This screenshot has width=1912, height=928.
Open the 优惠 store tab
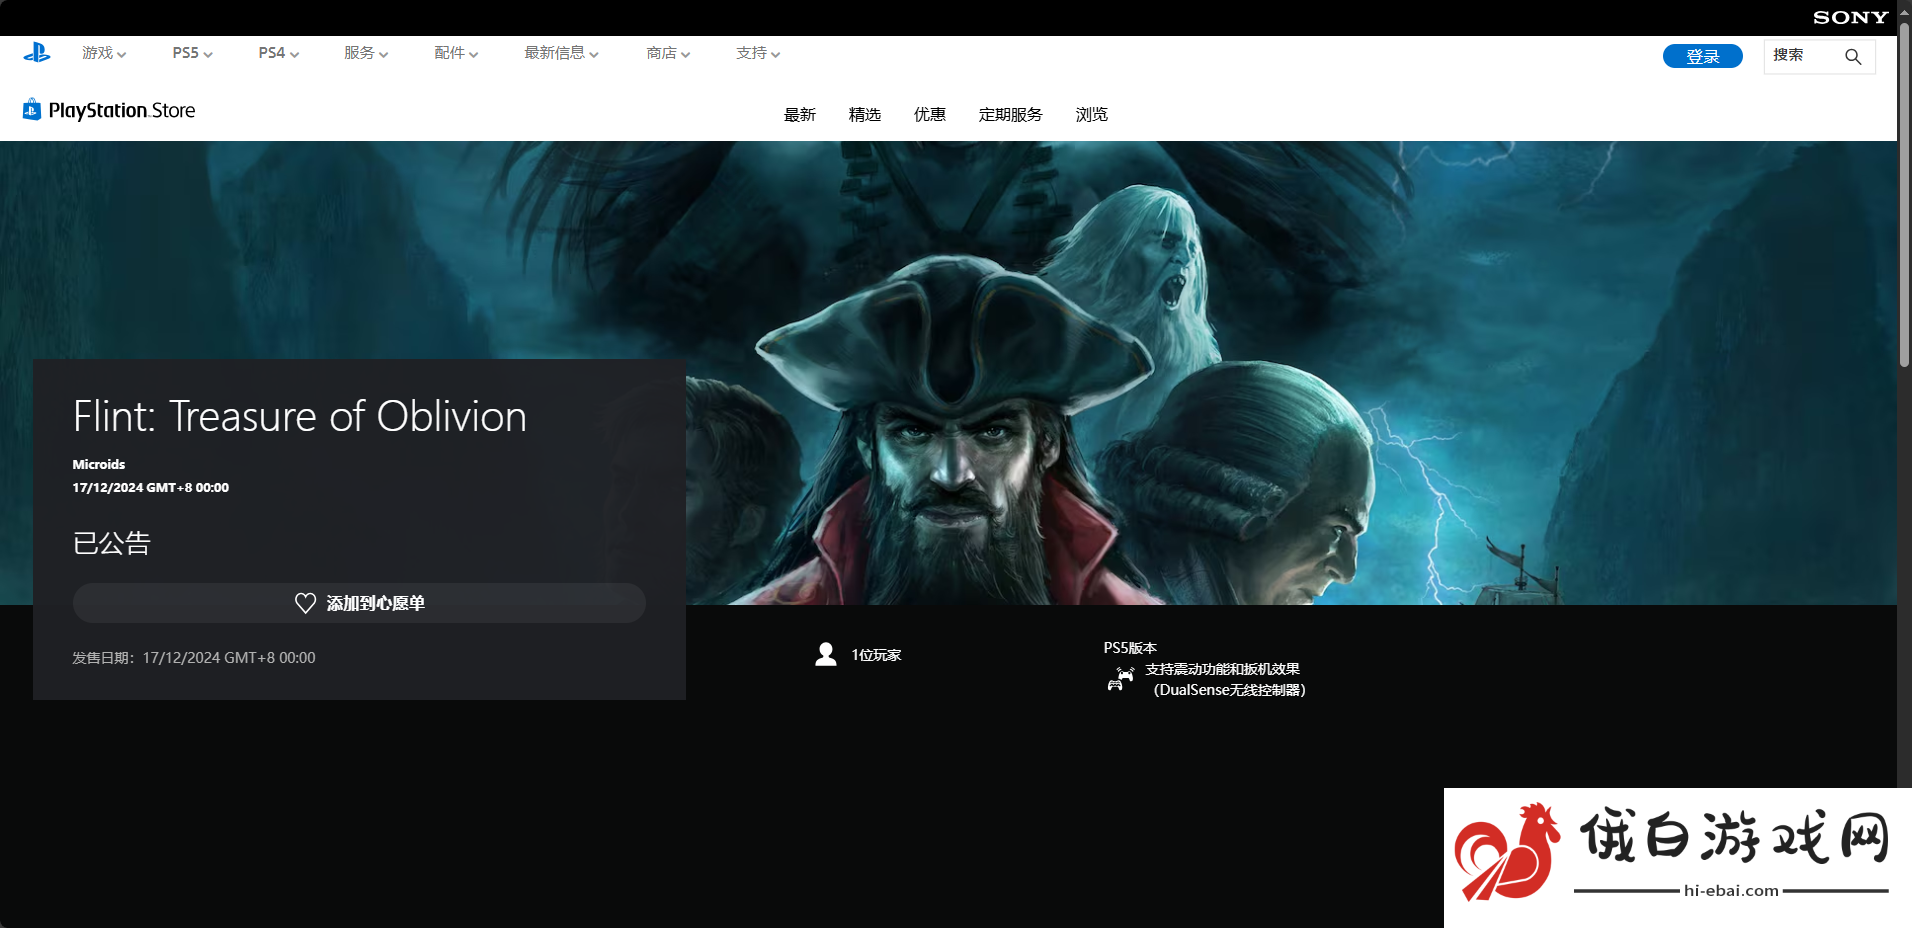[930, 115]
